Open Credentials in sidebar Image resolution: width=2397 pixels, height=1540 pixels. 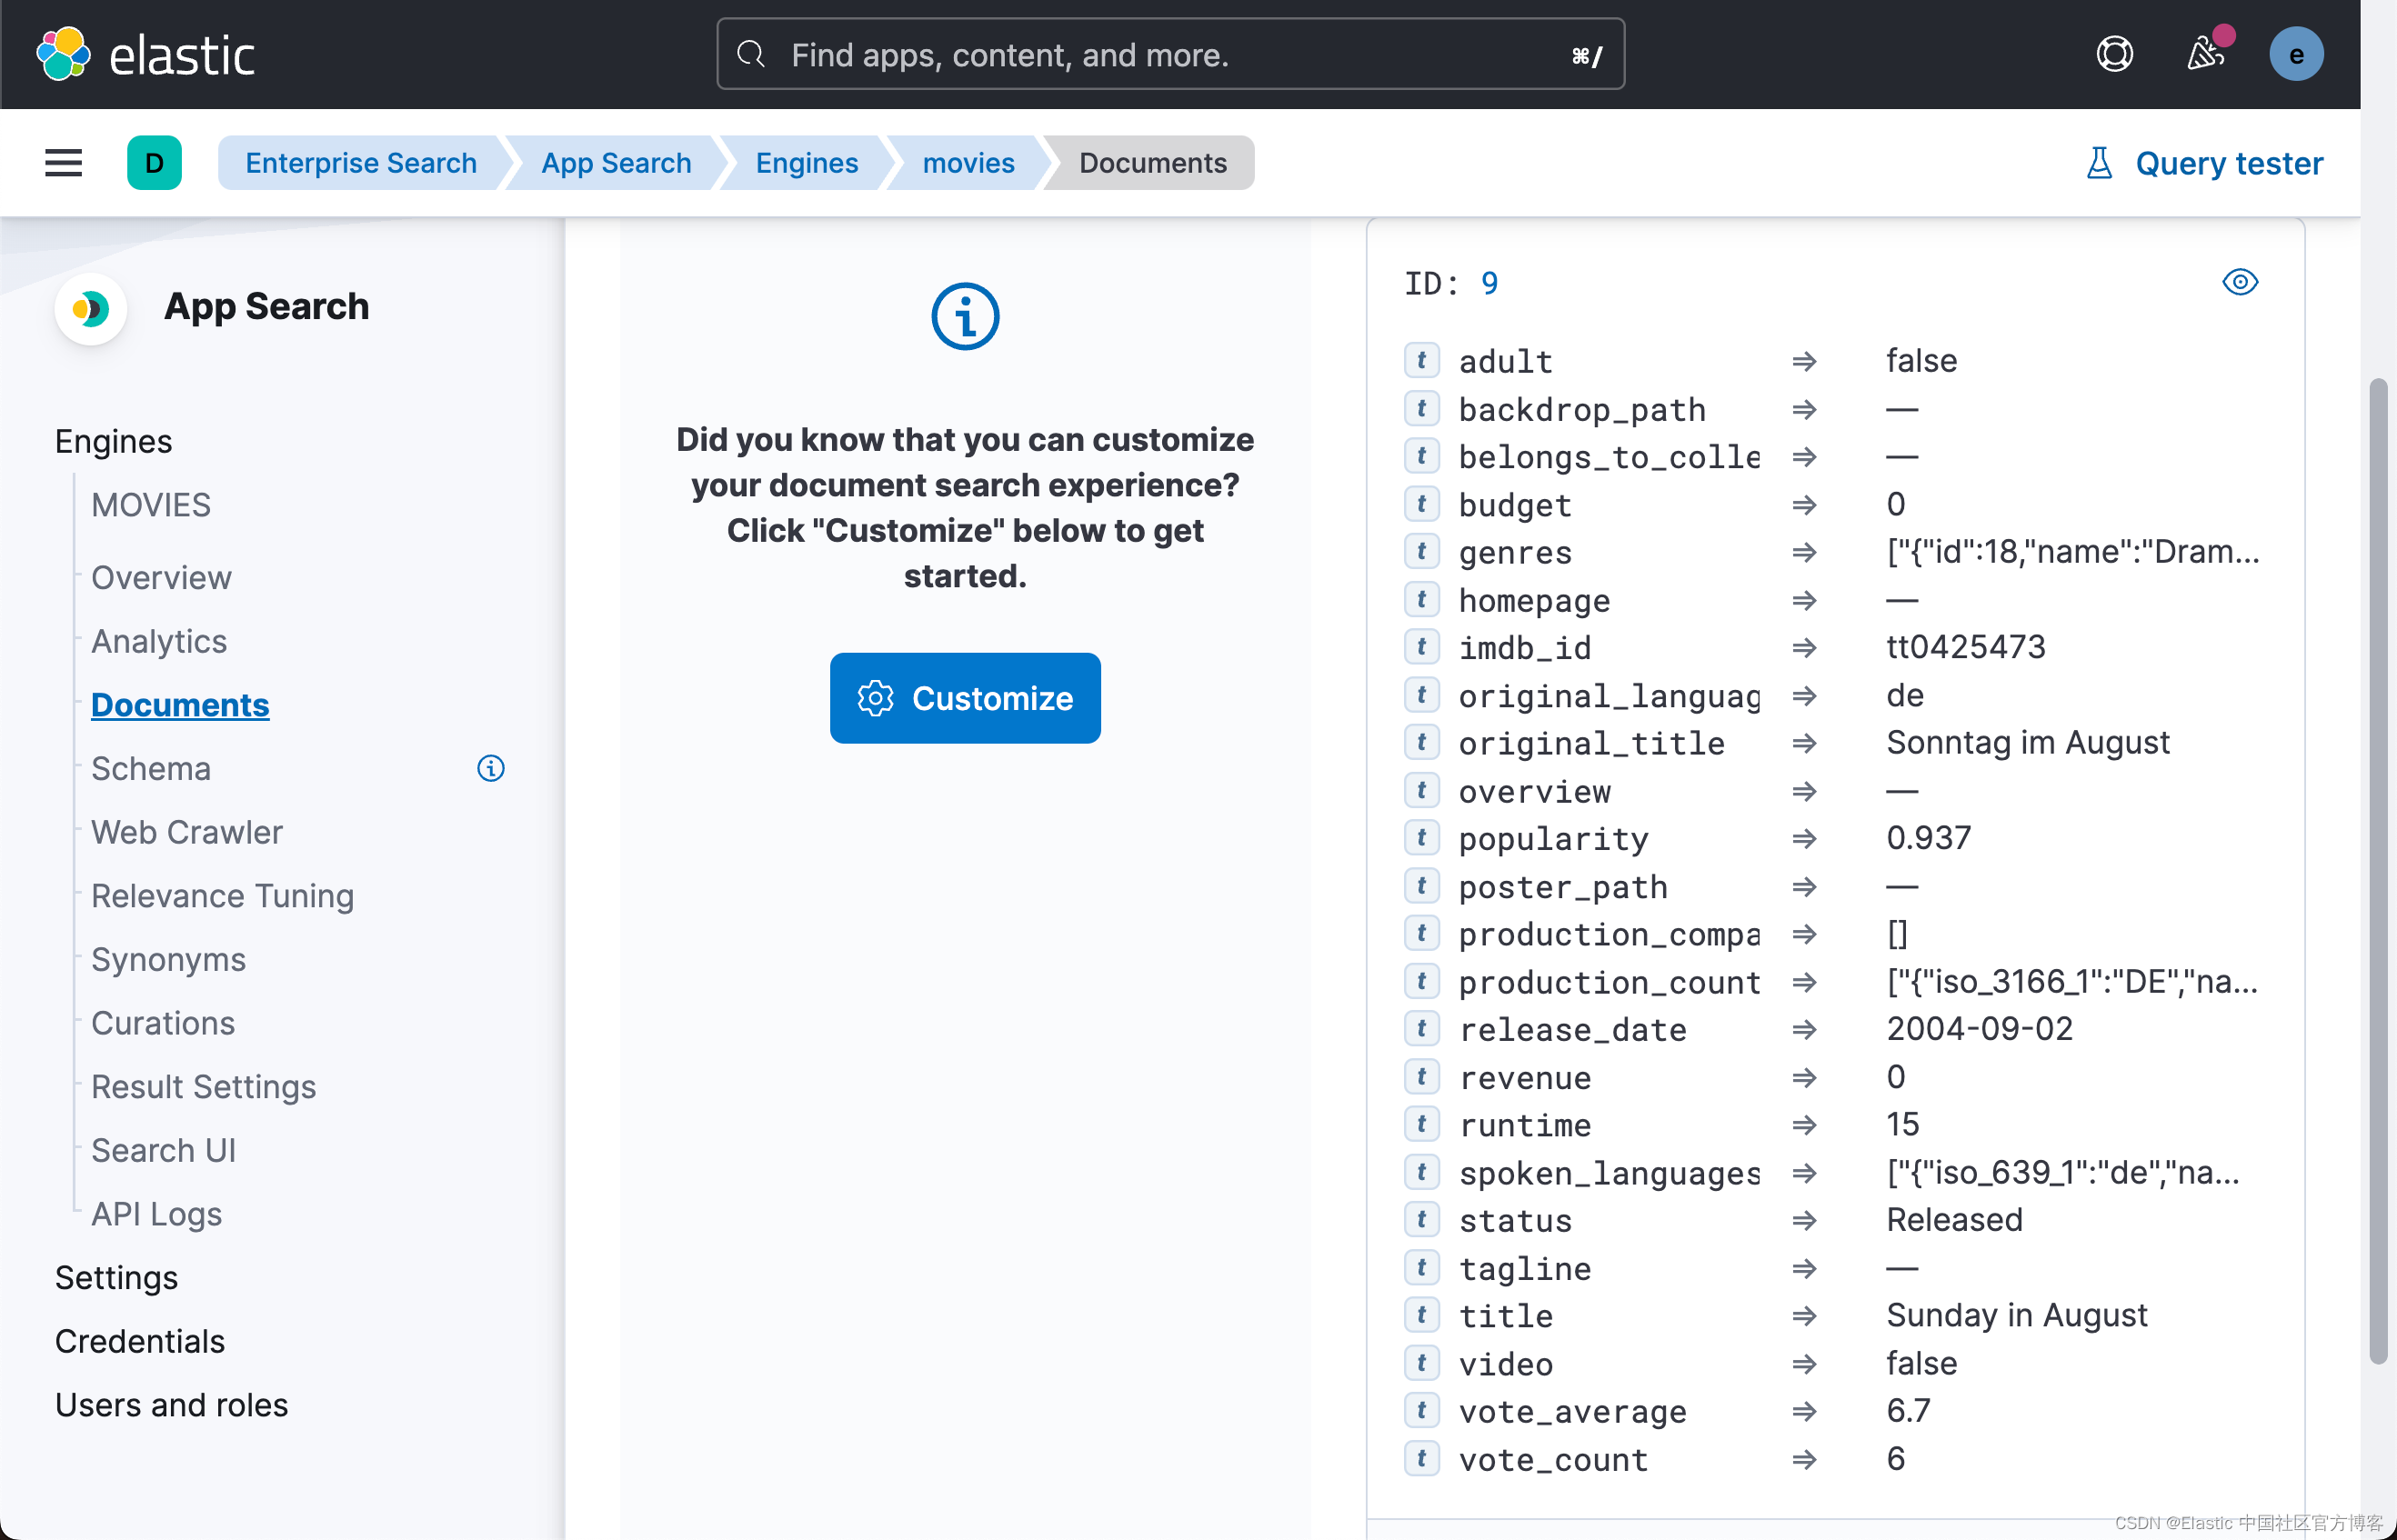140,1341
